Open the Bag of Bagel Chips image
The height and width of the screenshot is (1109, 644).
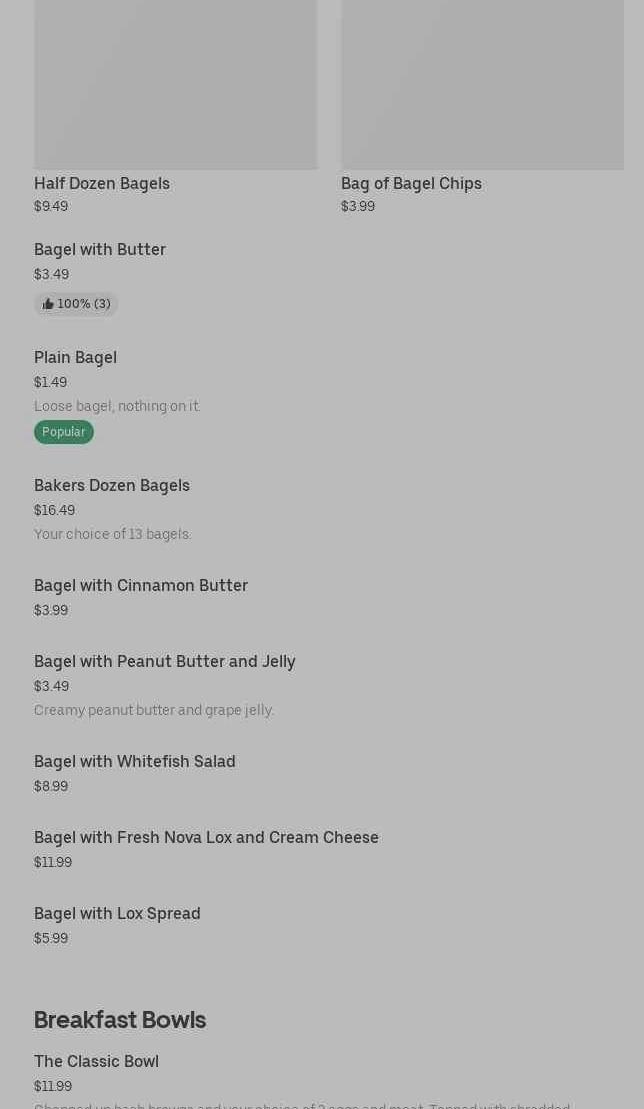tap(482, 85)
